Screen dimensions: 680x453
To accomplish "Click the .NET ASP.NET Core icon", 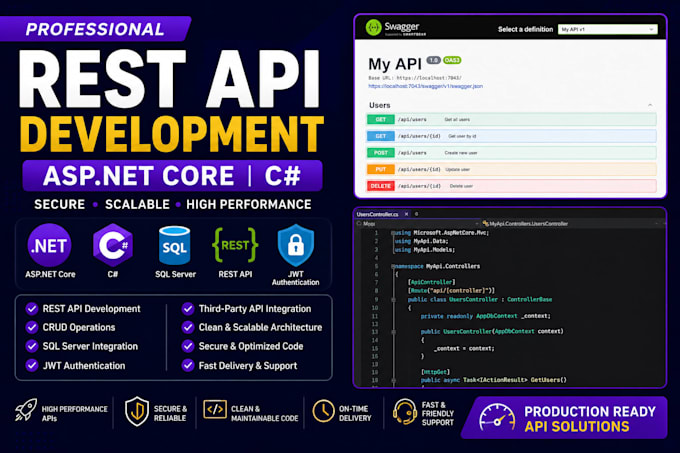I will (49, 245).
